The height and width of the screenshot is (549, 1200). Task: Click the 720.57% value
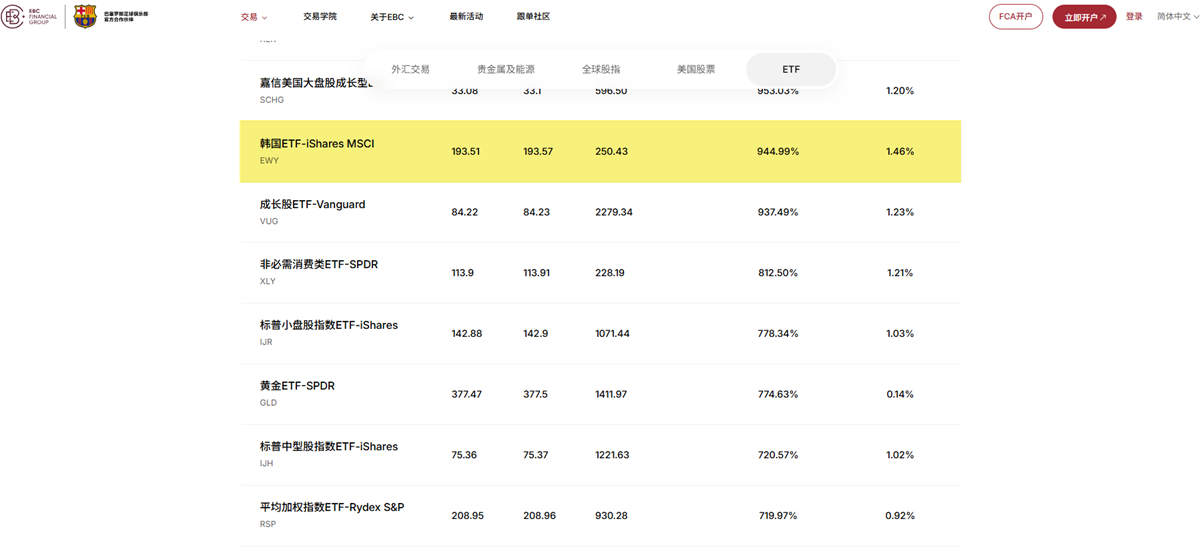(x=778, y=455)
